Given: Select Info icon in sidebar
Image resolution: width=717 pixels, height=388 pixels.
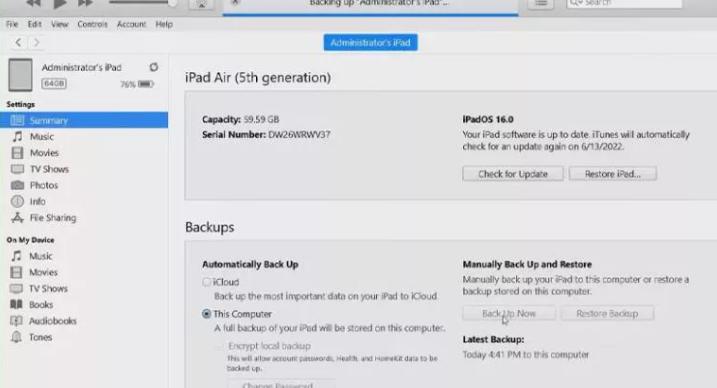Looking at the screenshot, I should (x=17, y=201).
